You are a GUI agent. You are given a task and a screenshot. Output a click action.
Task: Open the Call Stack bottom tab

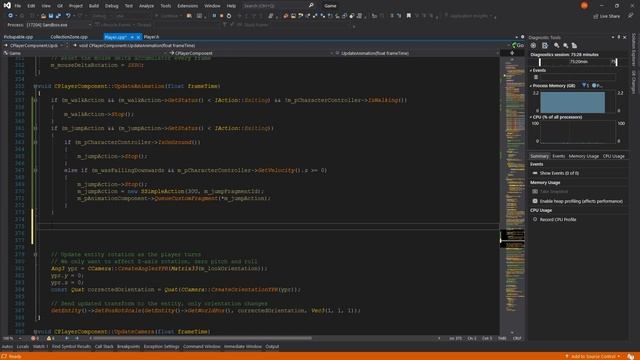tap(104, 347)
